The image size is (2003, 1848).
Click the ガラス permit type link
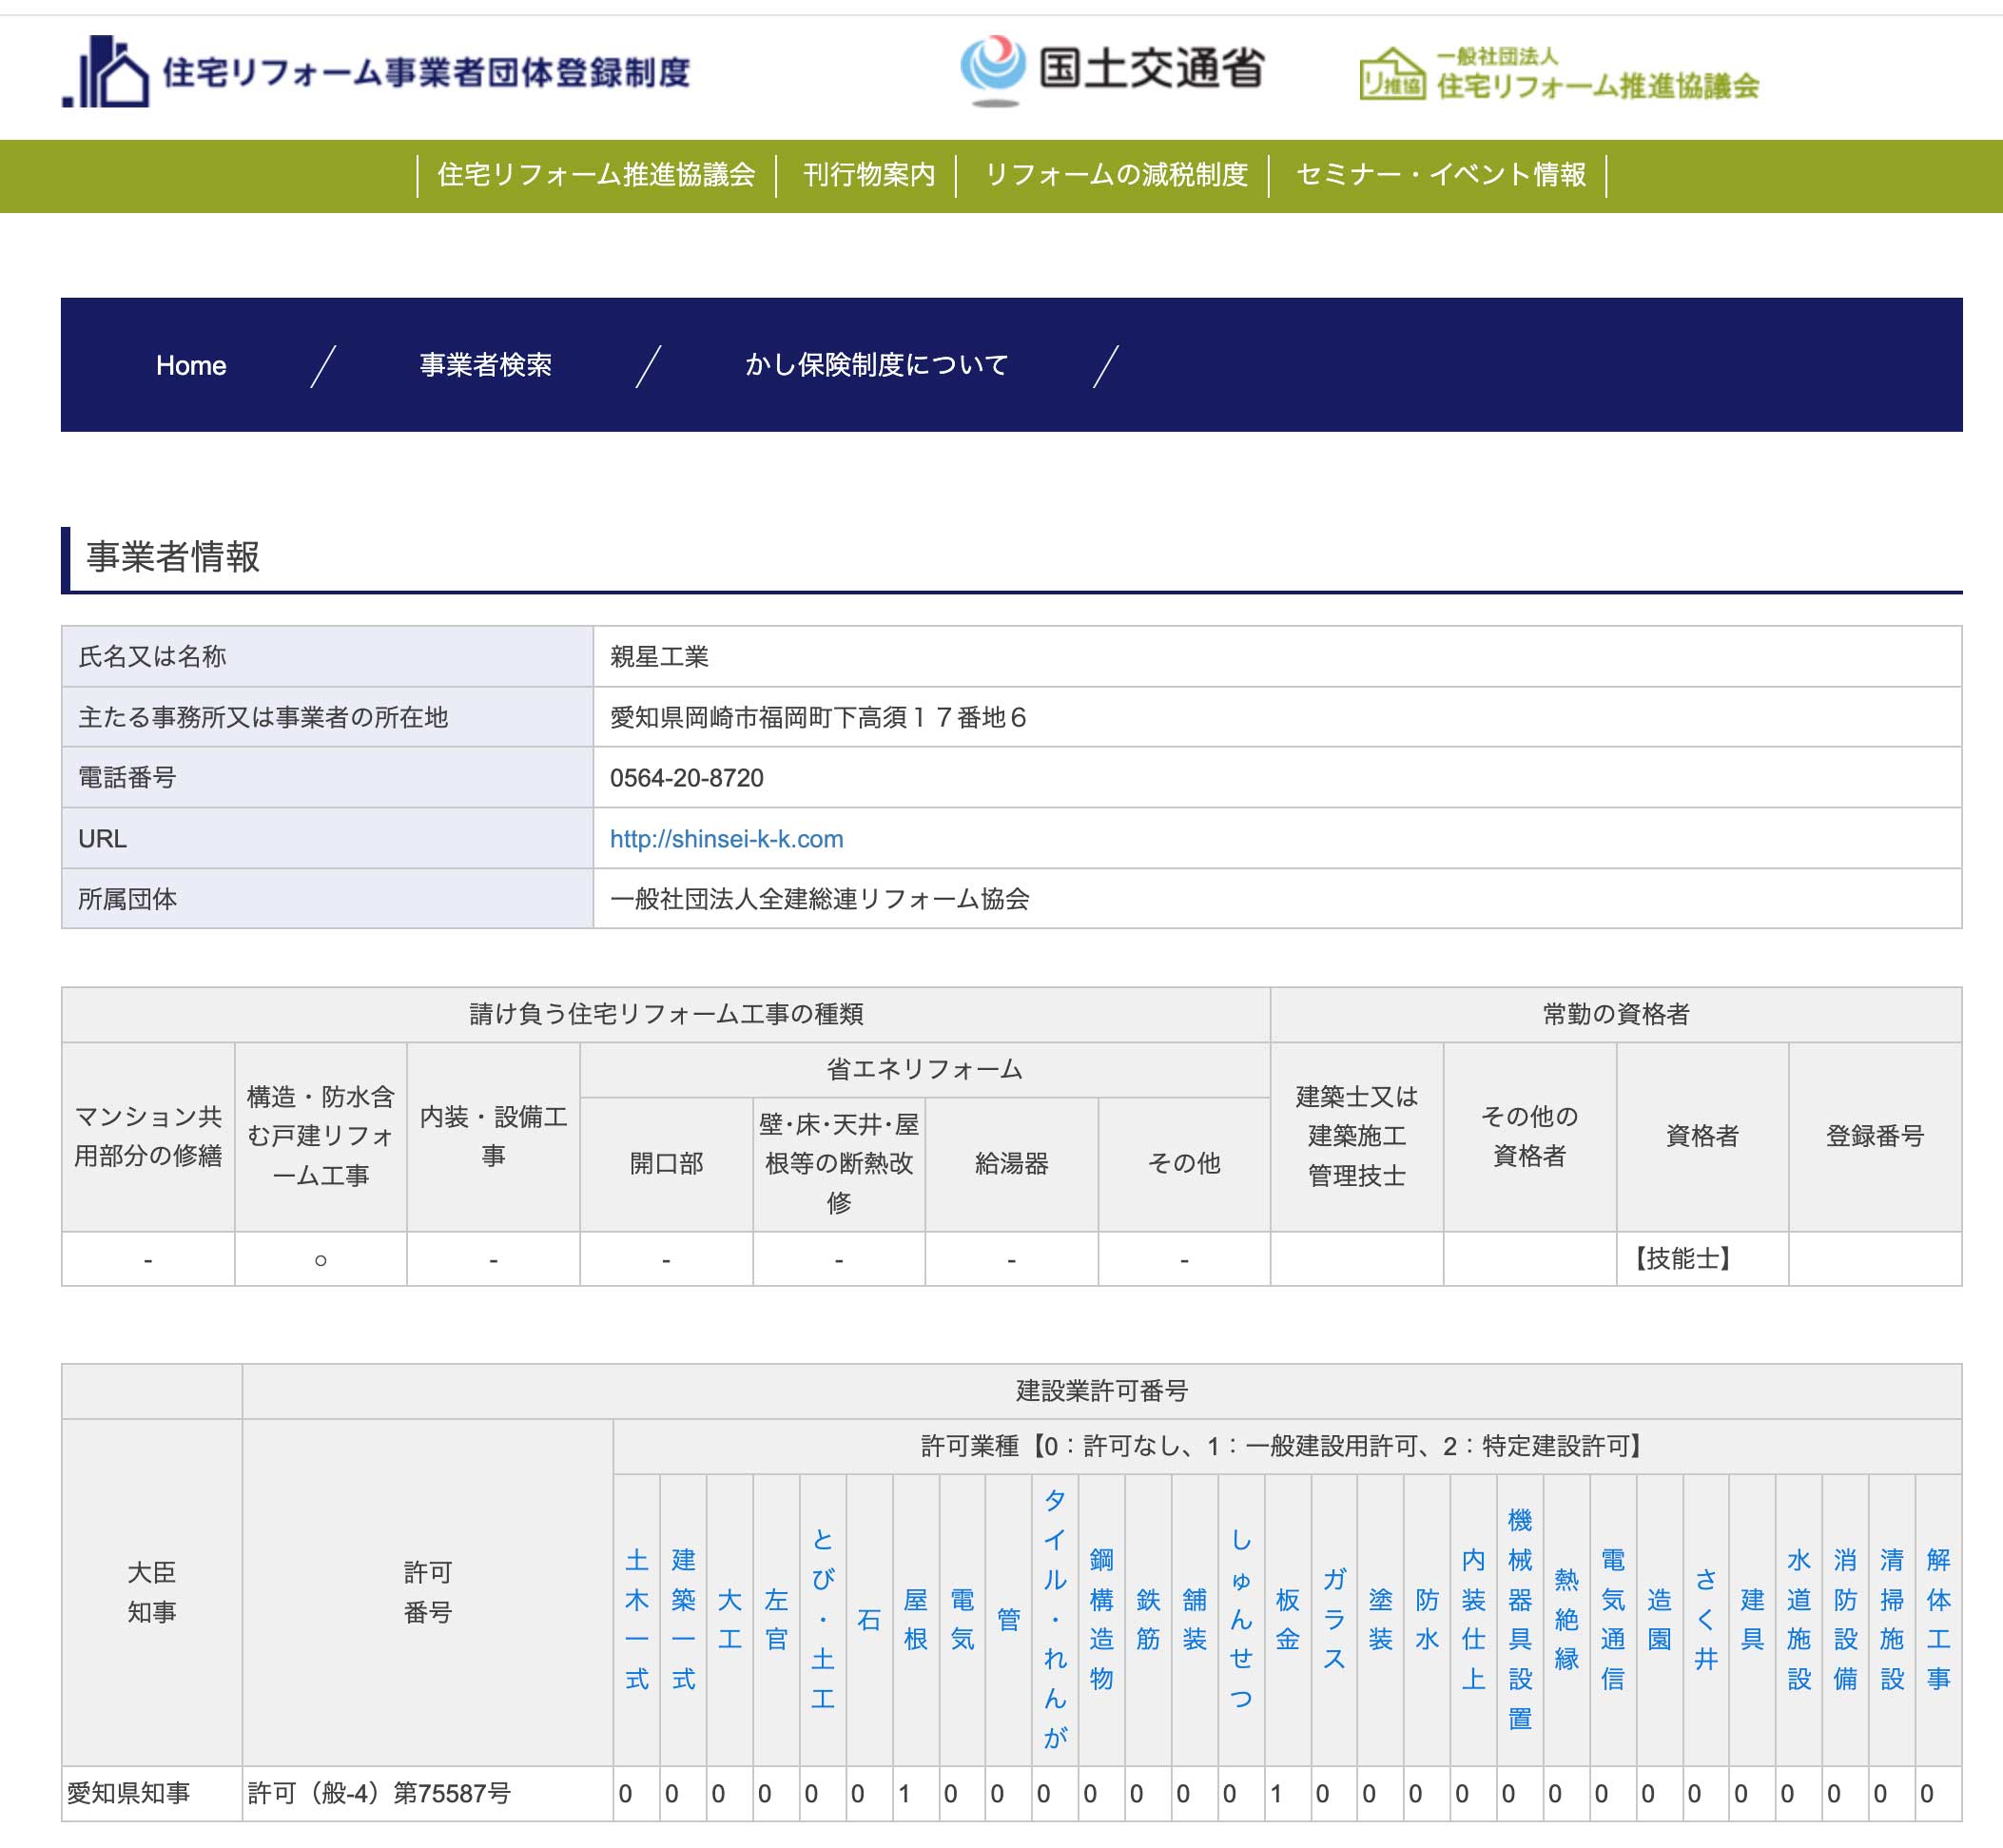click(x=1334, y=1619)
